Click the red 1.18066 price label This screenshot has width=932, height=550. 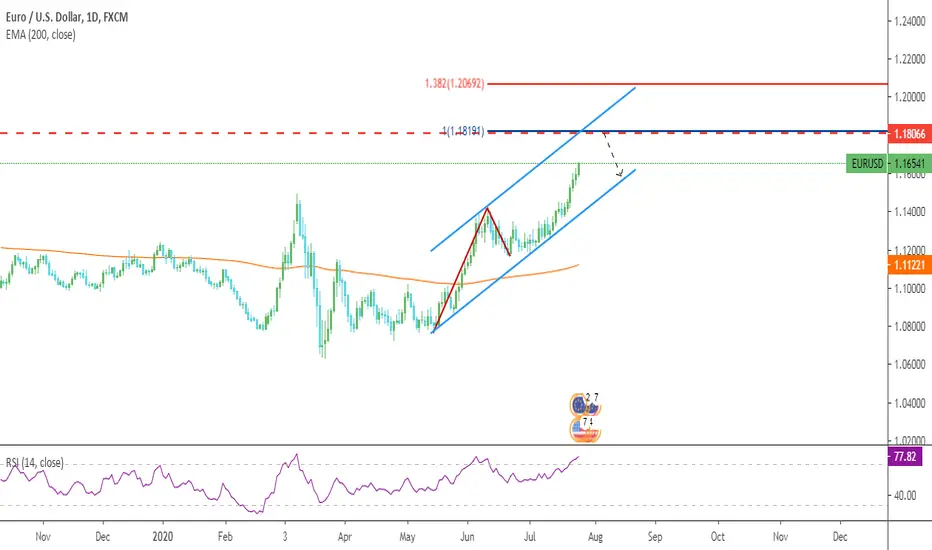point(909,134)
